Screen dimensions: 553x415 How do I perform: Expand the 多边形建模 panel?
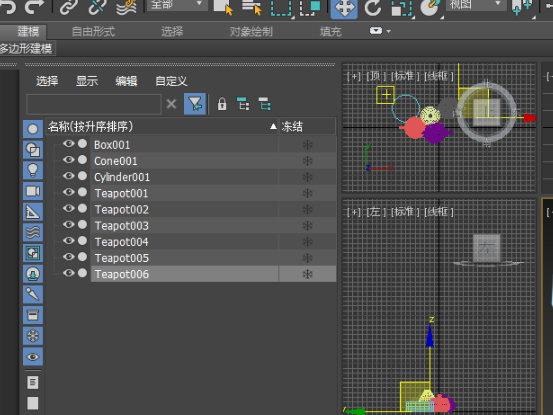tap(27, 48)
